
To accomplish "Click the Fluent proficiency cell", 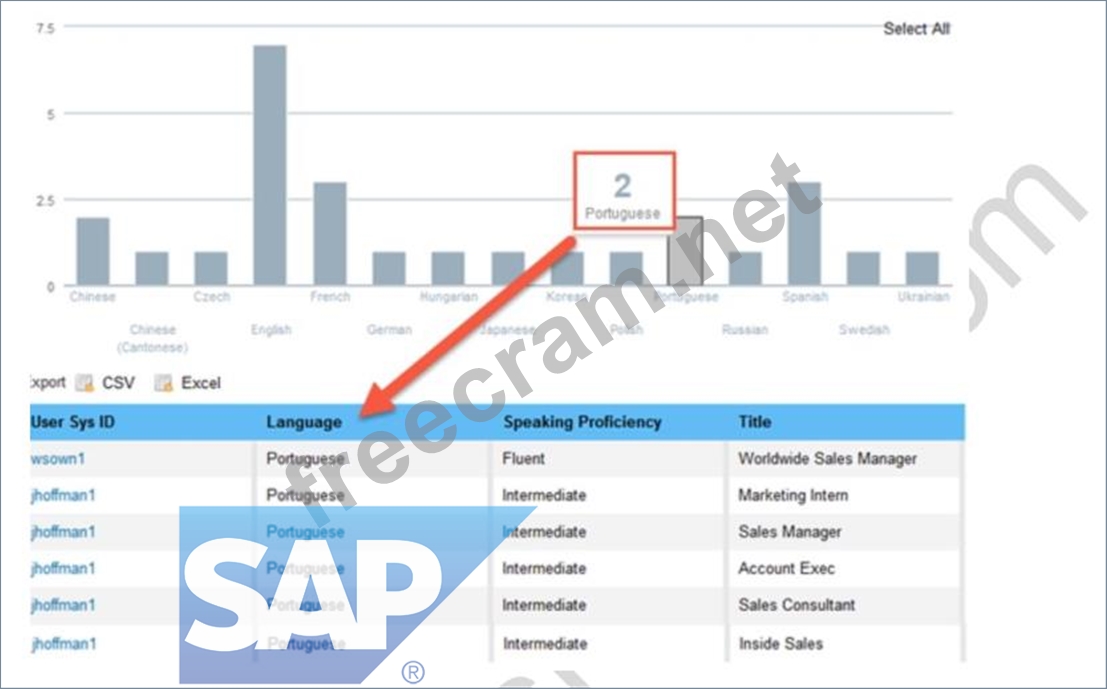I will [524, 459].
